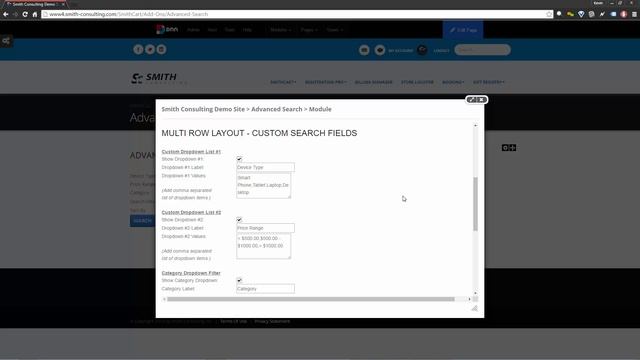Expand the Registration Pro navigation menu
Screen dimensions: 640x360
[x=326, y=82]
